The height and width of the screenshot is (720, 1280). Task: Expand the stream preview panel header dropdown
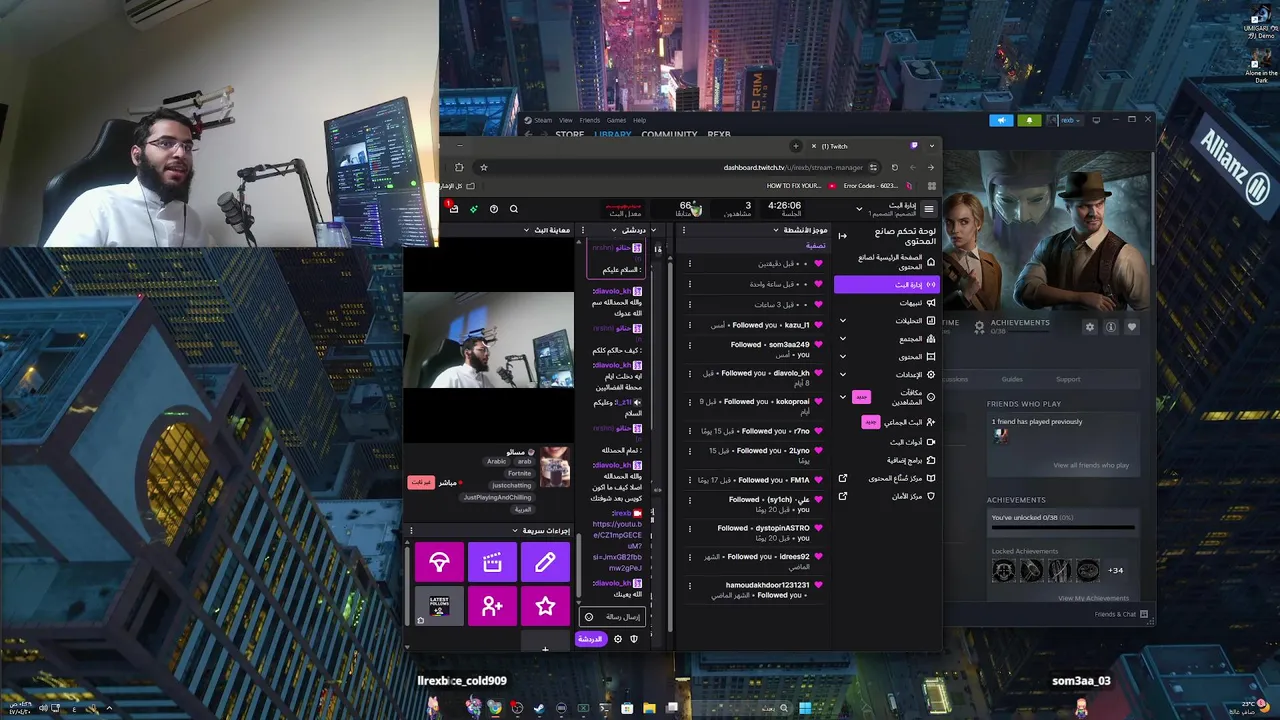(x=527, y=230)
